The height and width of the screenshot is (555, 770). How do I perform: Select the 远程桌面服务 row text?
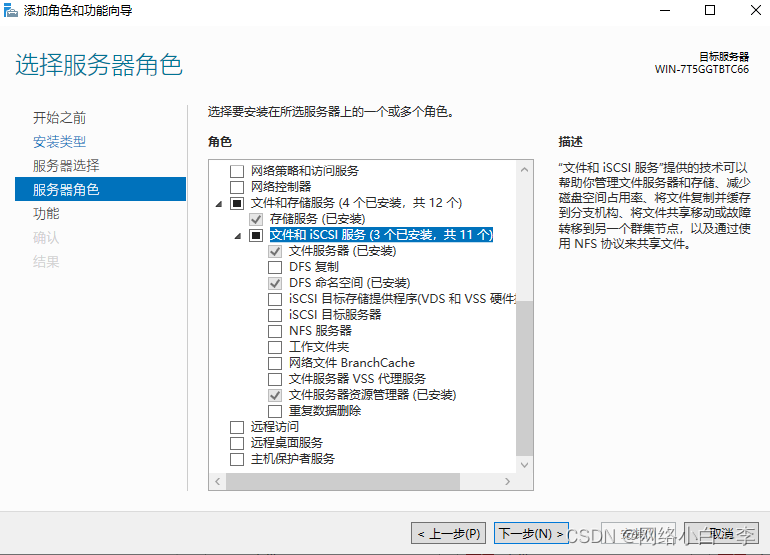[287, 443]
